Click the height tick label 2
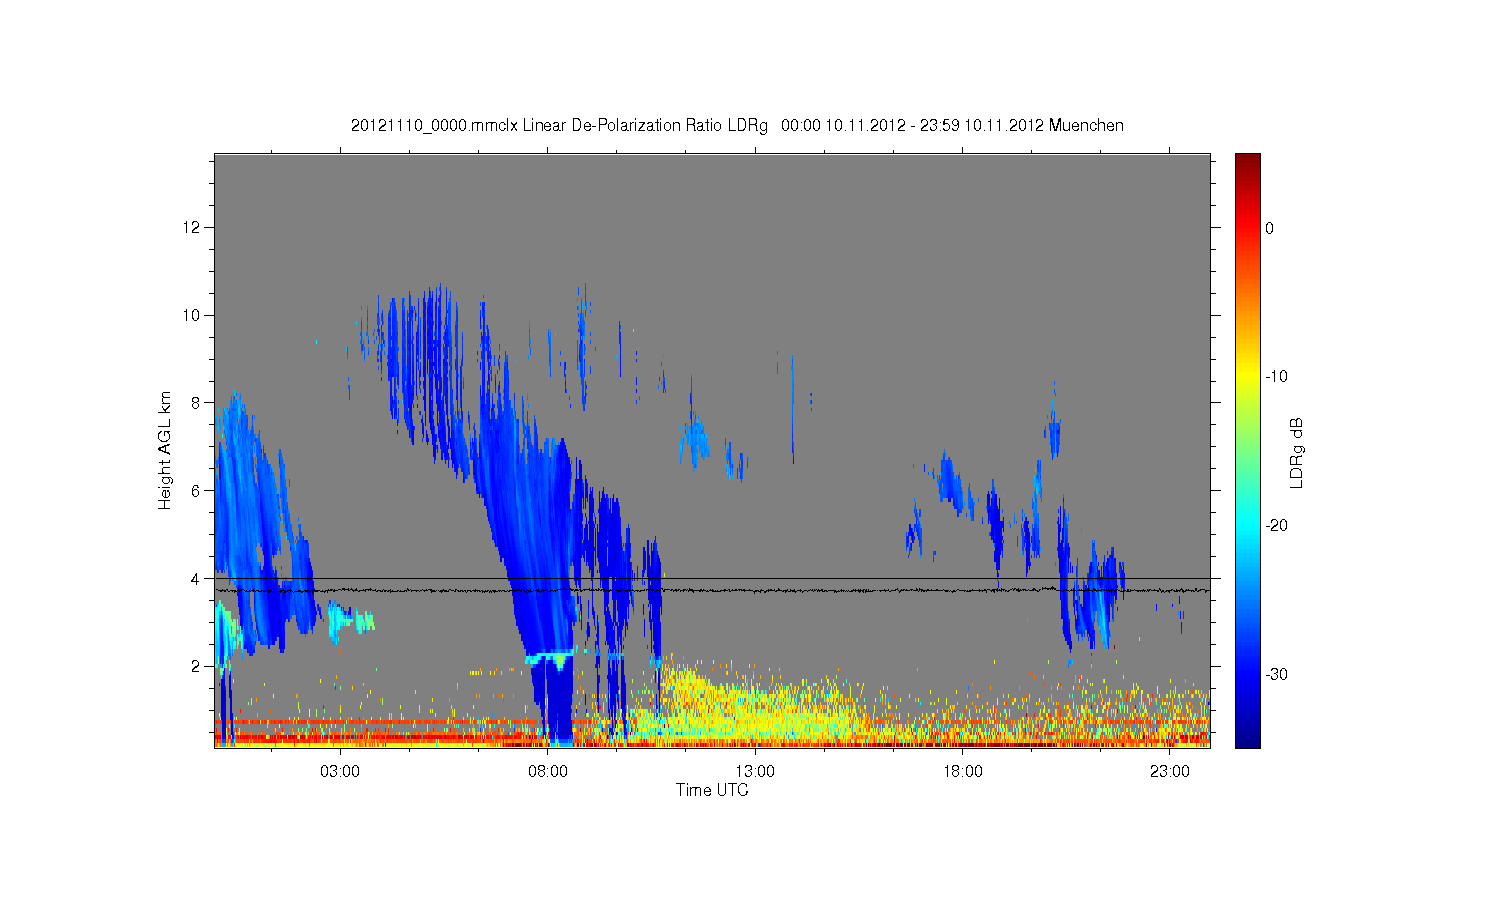Screen dimensions: 1500x900 (196, 666)
